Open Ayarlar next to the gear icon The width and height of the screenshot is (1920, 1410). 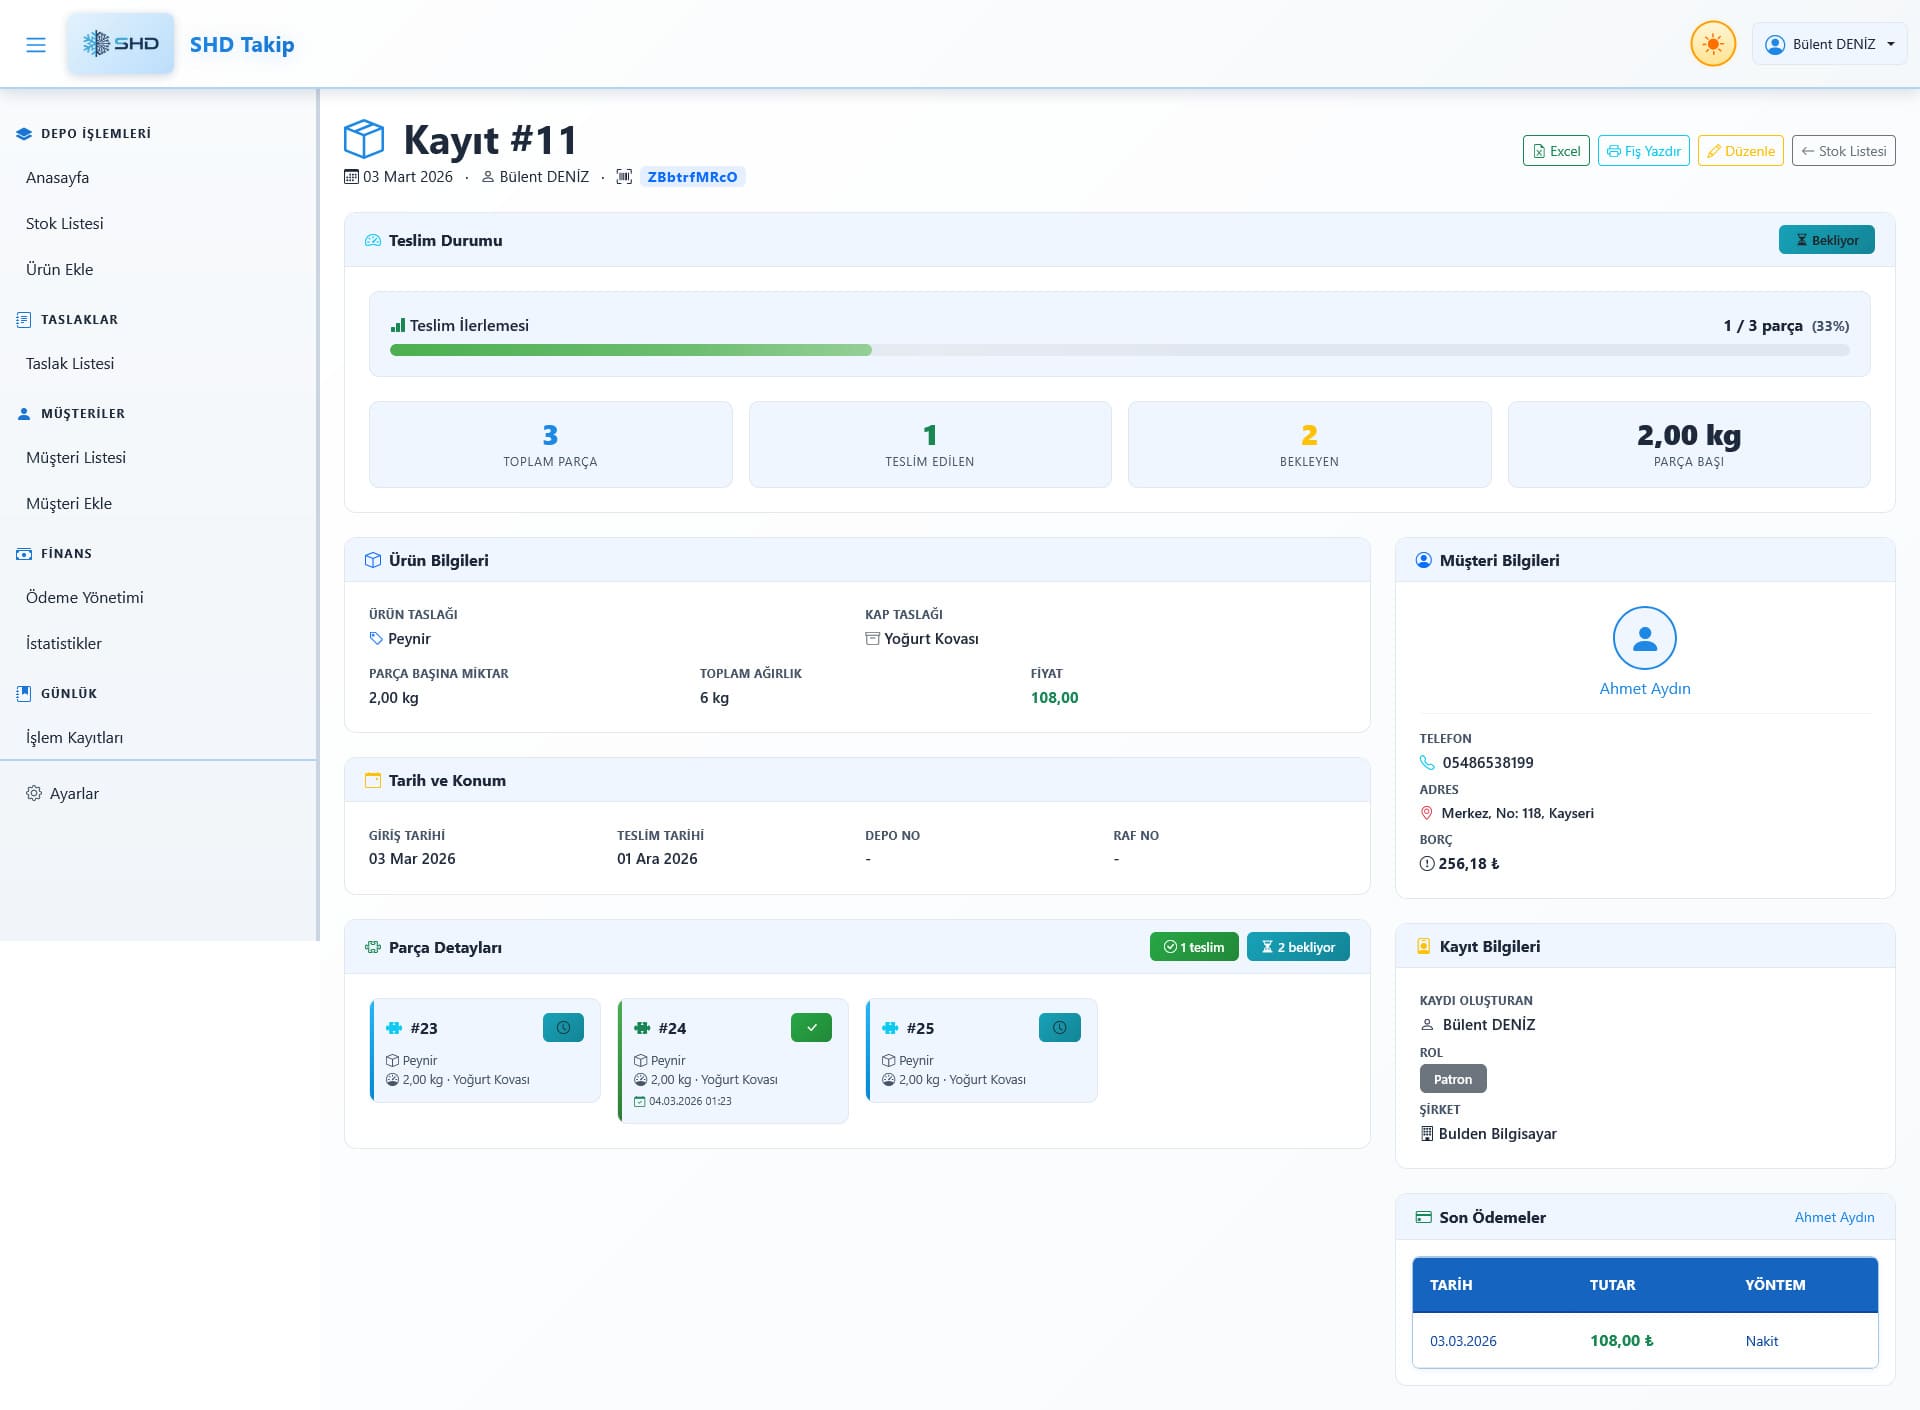[x=74, y=793]
